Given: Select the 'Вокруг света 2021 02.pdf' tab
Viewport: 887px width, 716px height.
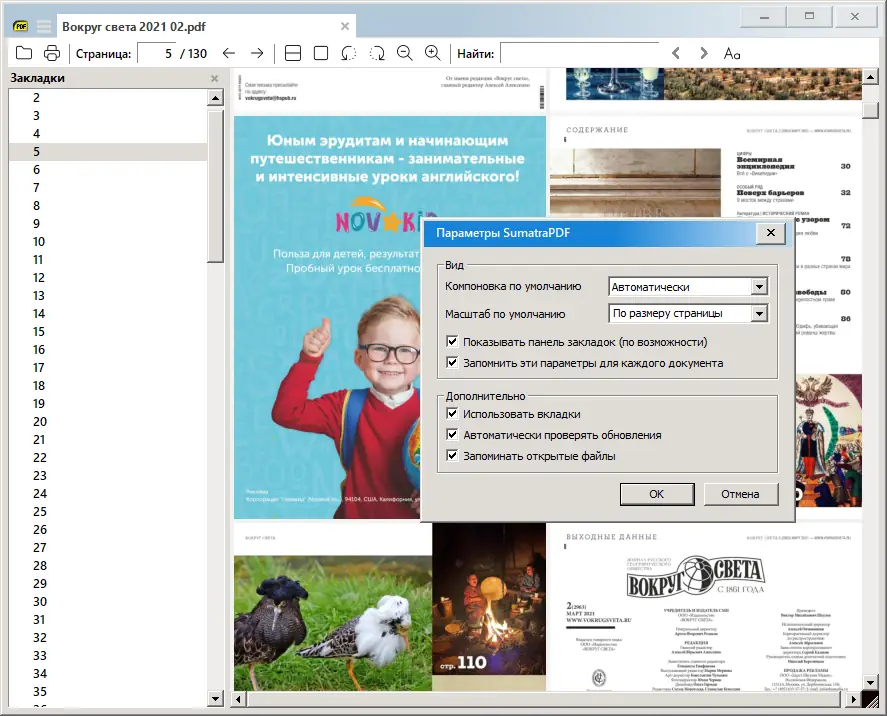Looking at the screenshot, I should click(200, 26).
